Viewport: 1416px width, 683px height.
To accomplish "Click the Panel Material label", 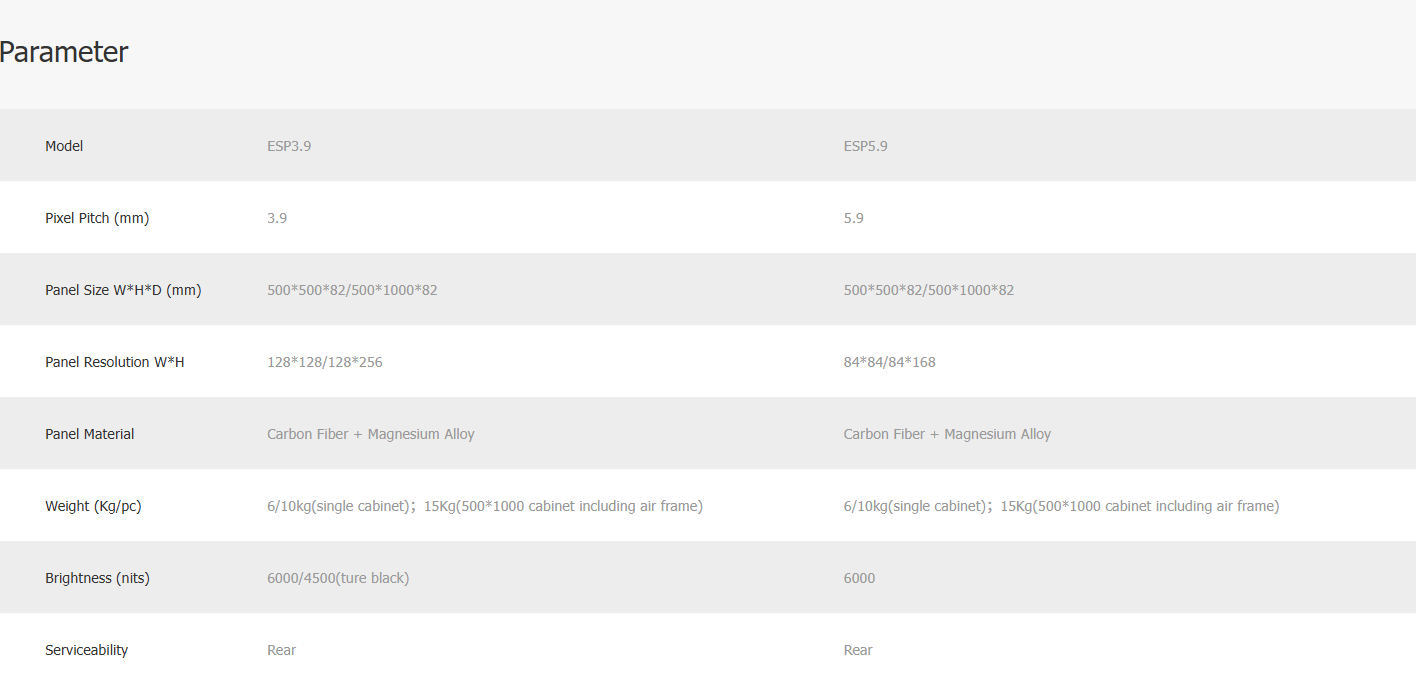I will pos(89,434).
